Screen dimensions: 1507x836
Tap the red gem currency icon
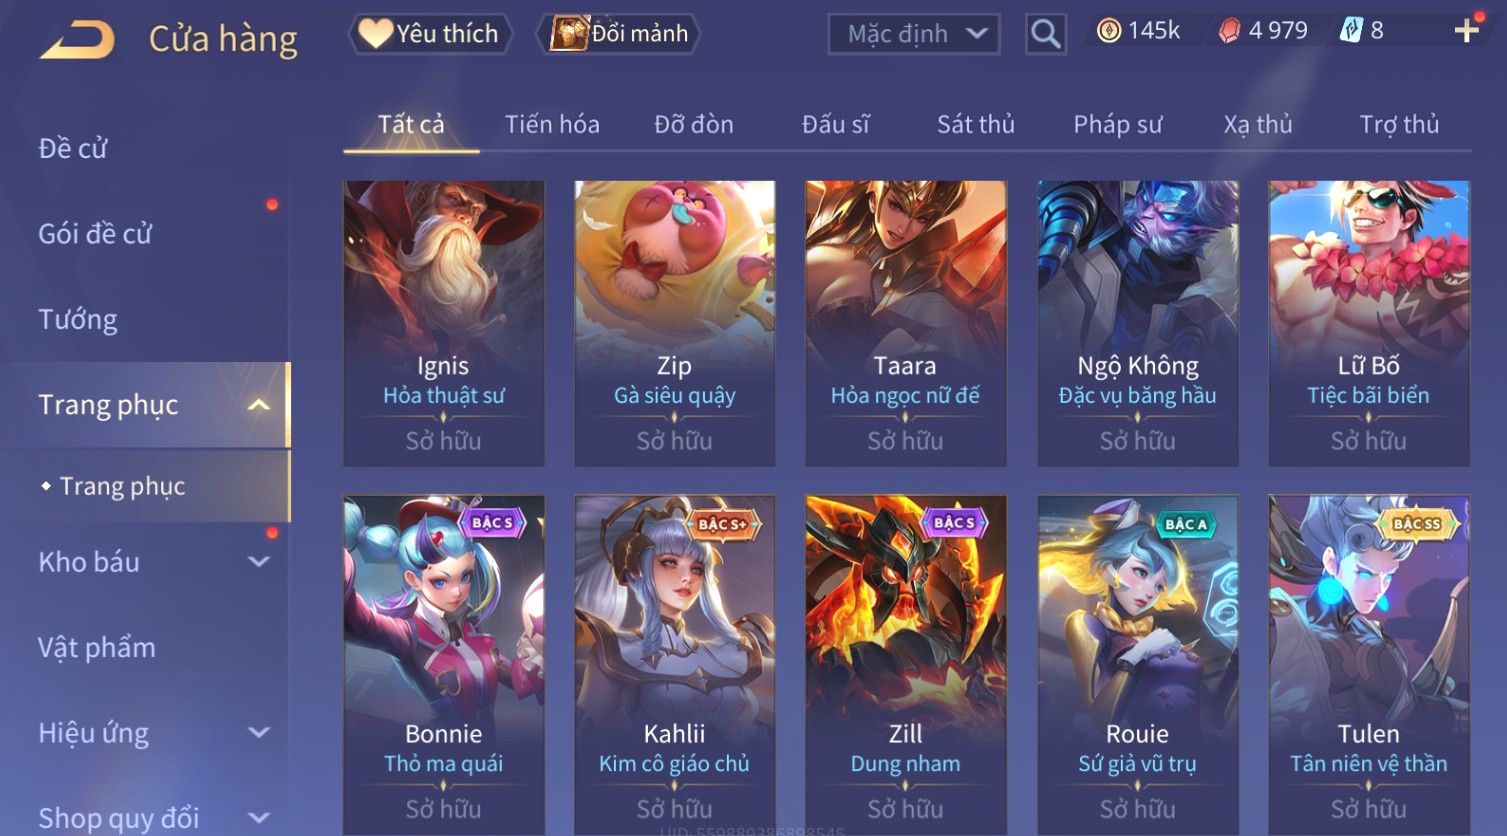pos(1229,31)
